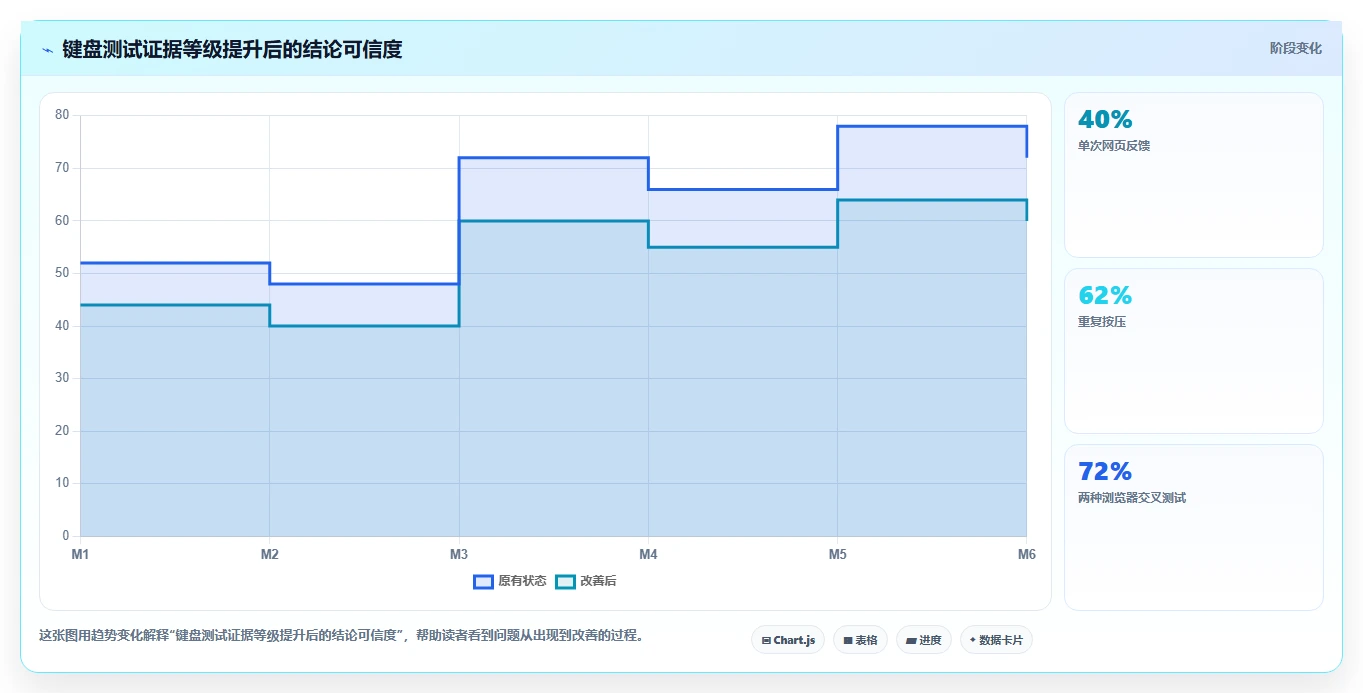Click the icon in the 进度 chip

(912, 640)
